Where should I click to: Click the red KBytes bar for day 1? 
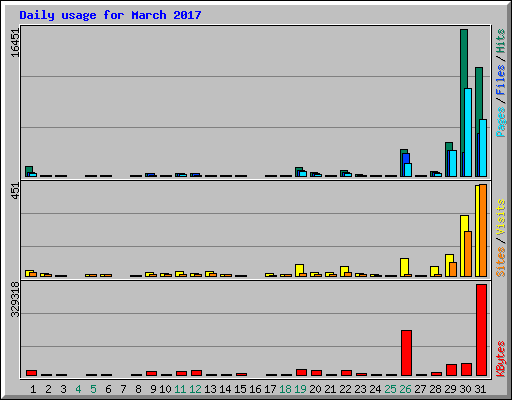click(x=31, y=373)
